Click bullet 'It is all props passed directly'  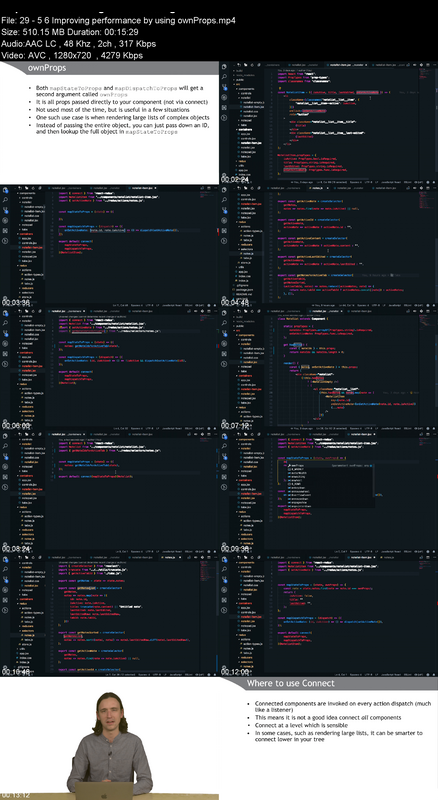[121, 102]
